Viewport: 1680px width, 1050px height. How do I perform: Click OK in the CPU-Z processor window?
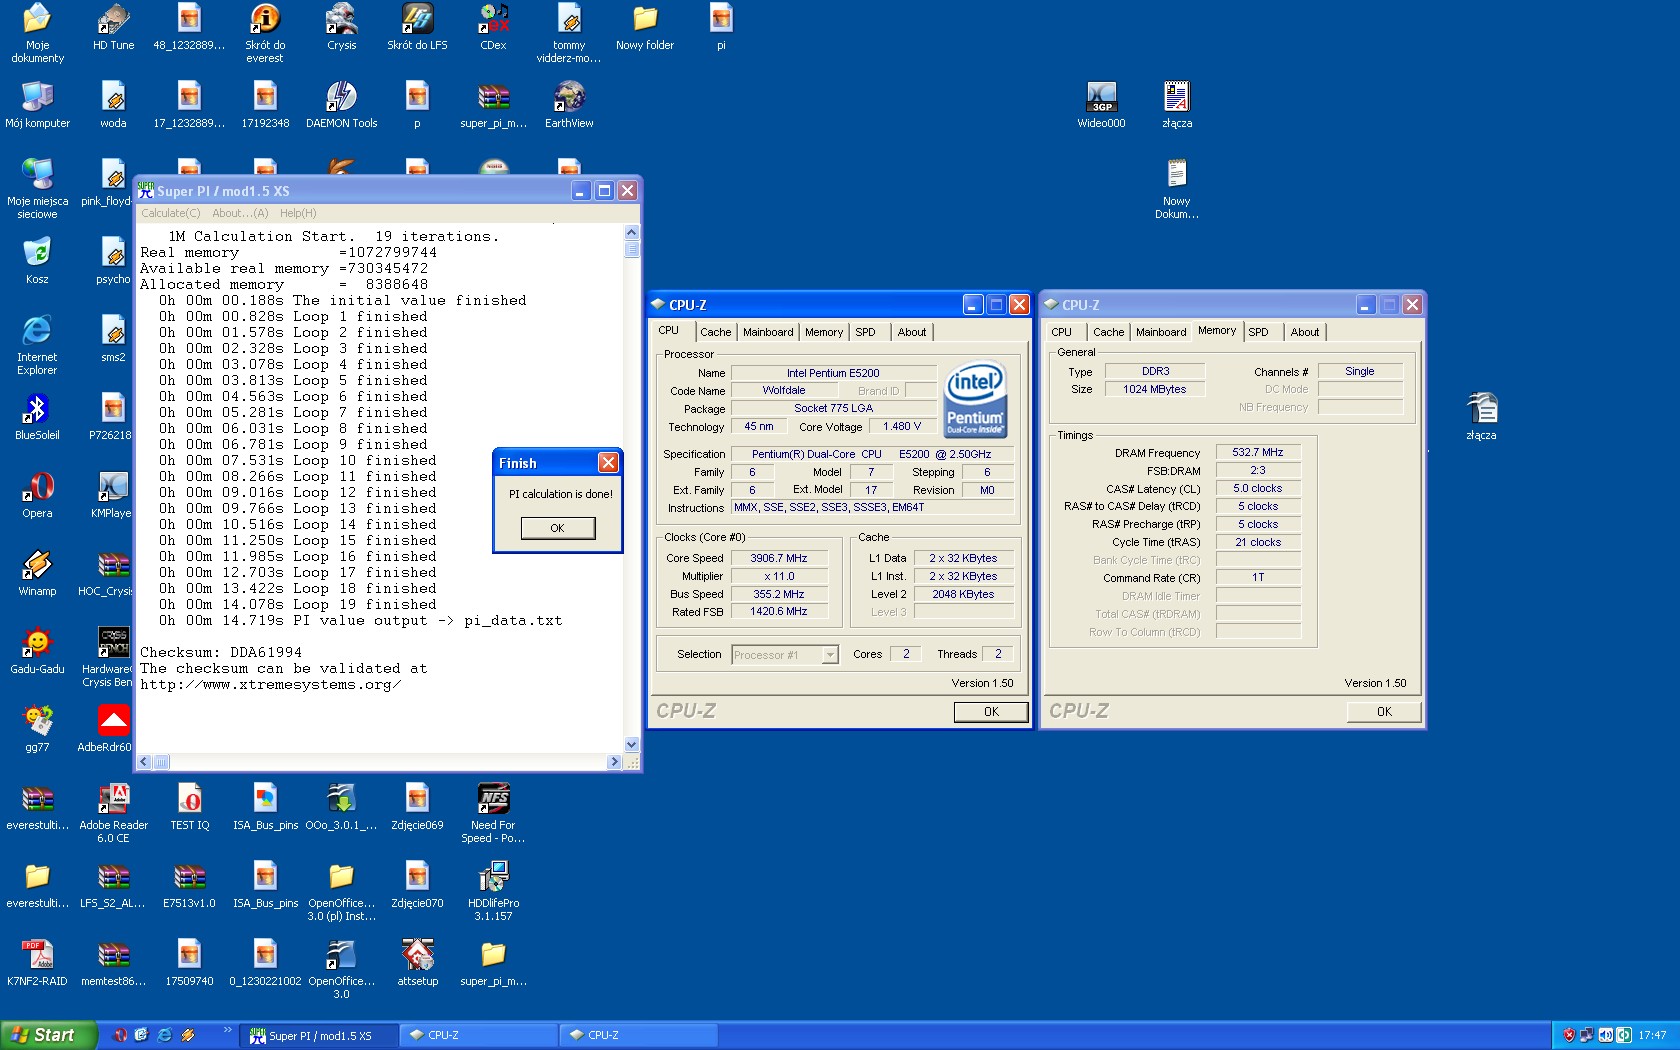[990, 712]
